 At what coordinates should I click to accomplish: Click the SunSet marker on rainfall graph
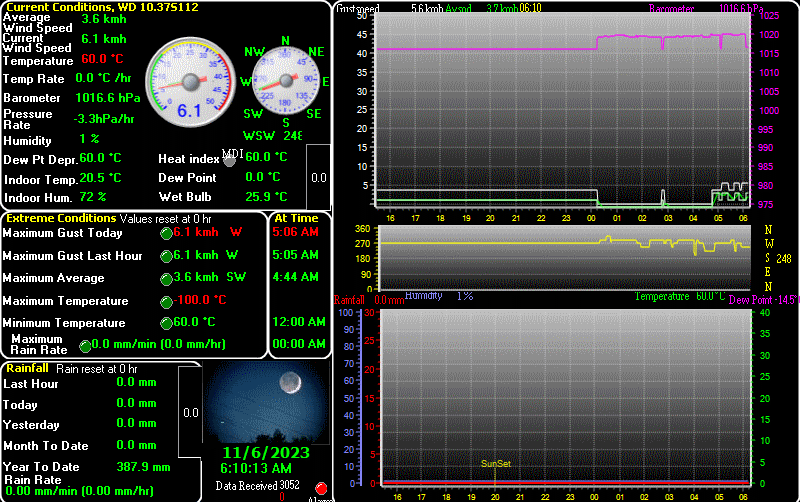[495, 464]
